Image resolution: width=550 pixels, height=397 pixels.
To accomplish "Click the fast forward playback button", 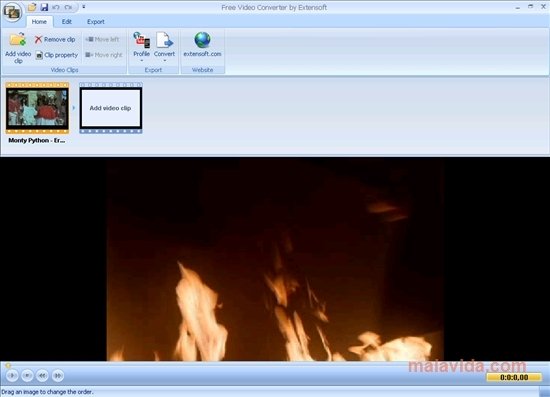I will (x=58, y=376).
